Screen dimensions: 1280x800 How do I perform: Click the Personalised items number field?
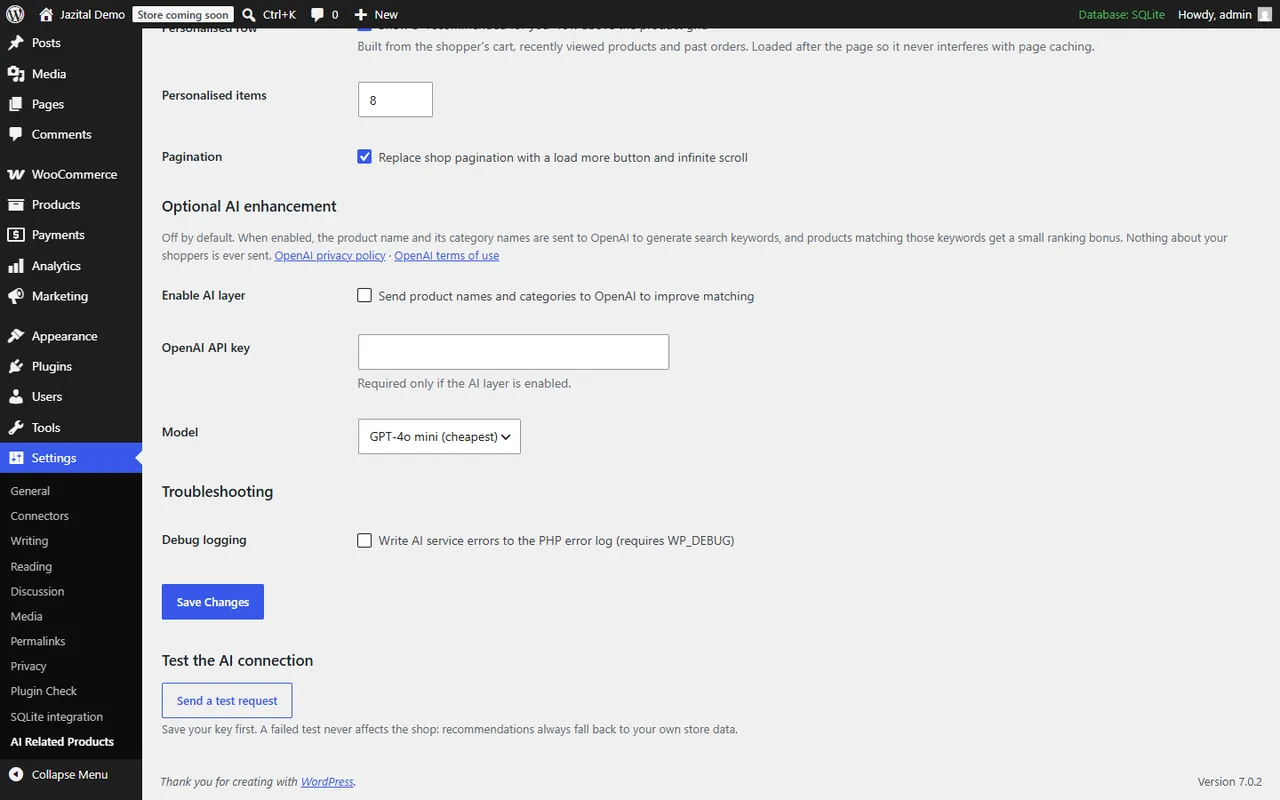pyautogui.click(x=395, y=100)
